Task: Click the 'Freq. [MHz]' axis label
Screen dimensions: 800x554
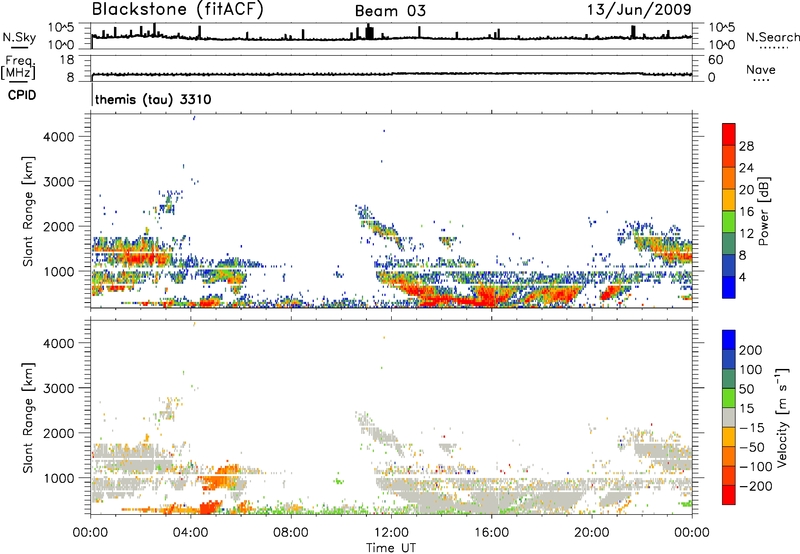Action: coord(19,67)
